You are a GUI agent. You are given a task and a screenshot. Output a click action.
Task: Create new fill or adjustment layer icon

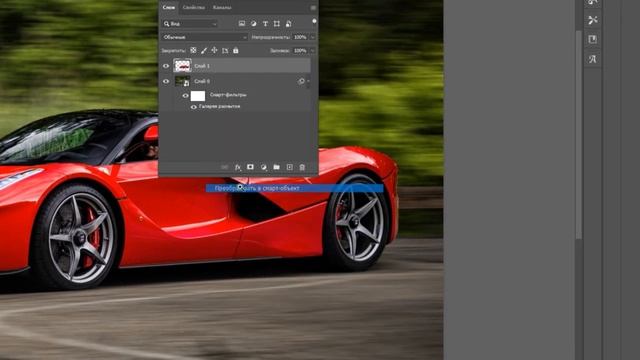coord(263,167)
